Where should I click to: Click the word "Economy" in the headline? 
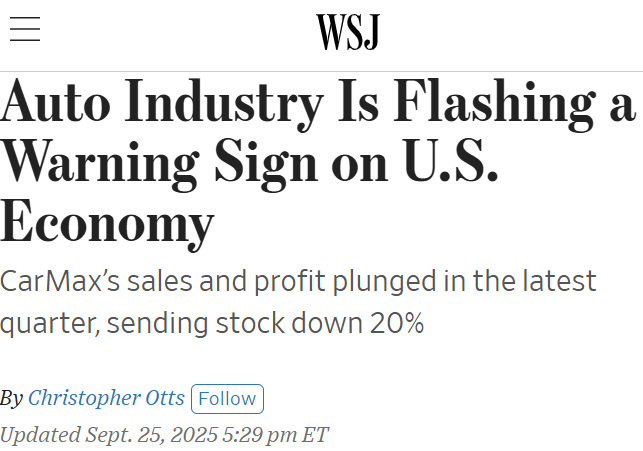(x=107, y=222)
